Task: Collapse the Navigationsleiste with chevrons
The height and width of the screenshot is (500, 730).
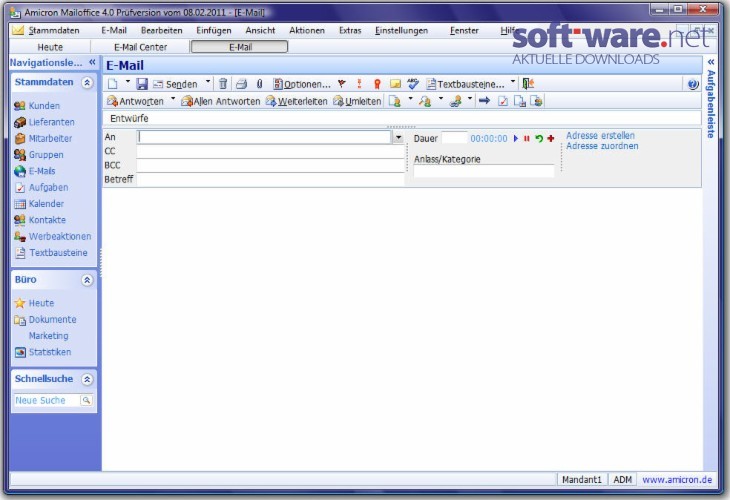Action: (92, 62)
